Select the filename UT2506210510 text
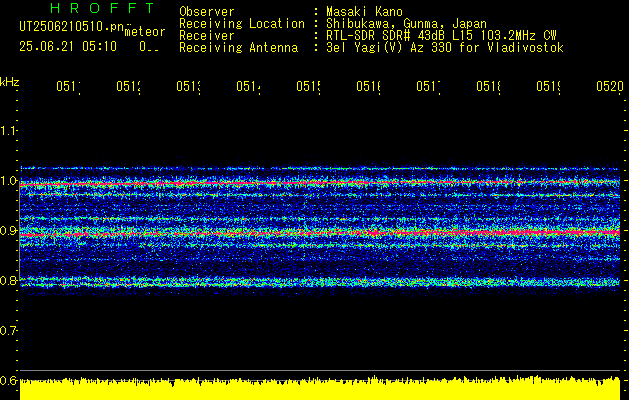The height and width of the screenshot is (400, 629). coord(71,27)
